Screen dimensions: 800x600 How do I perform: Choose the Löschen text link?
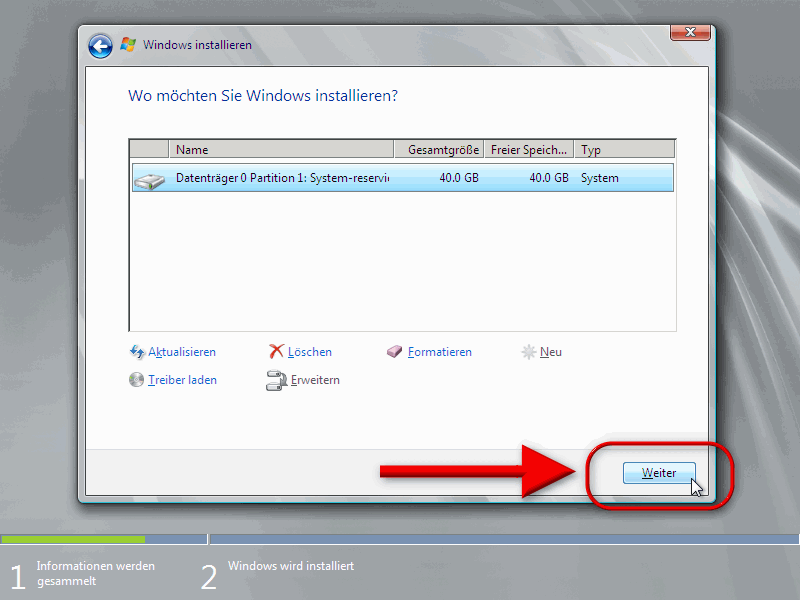(x=310, y=352)
